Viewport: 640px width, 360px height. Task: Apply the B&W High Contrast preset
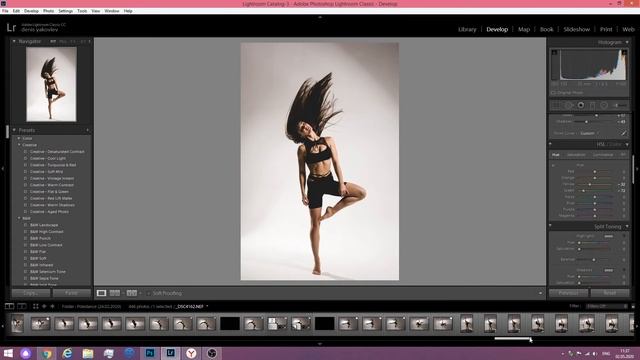47,232
